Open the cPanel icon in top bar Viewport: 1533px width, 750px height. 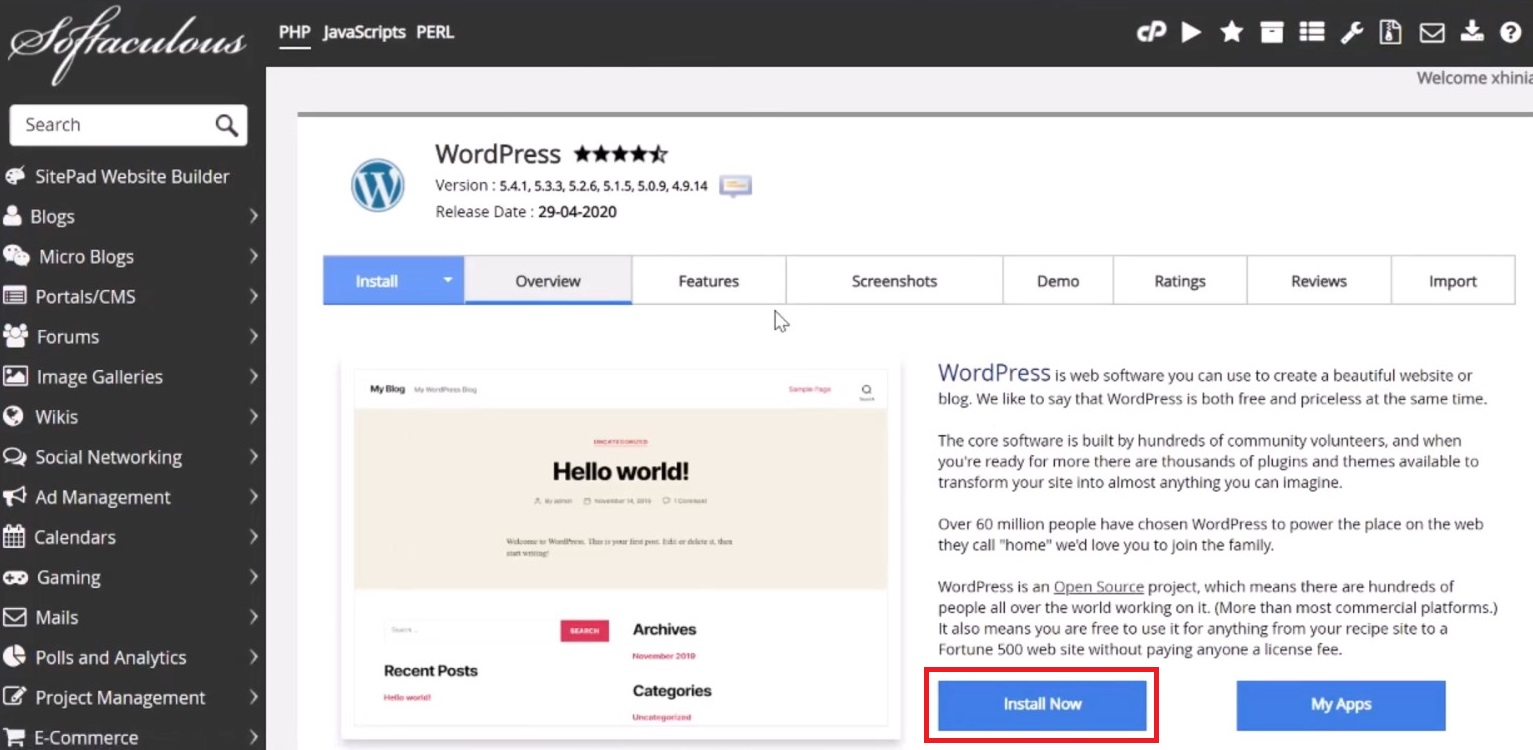1151,32
